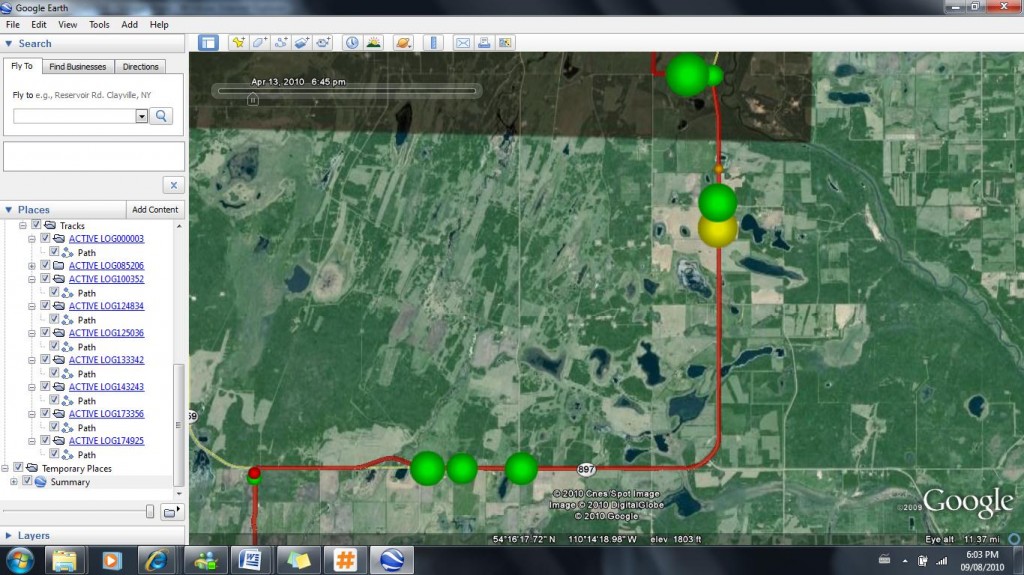This screenshot has height=575, width=1024.
Task: Open Internet Explorer from taskbar
Action: (157, 561)
